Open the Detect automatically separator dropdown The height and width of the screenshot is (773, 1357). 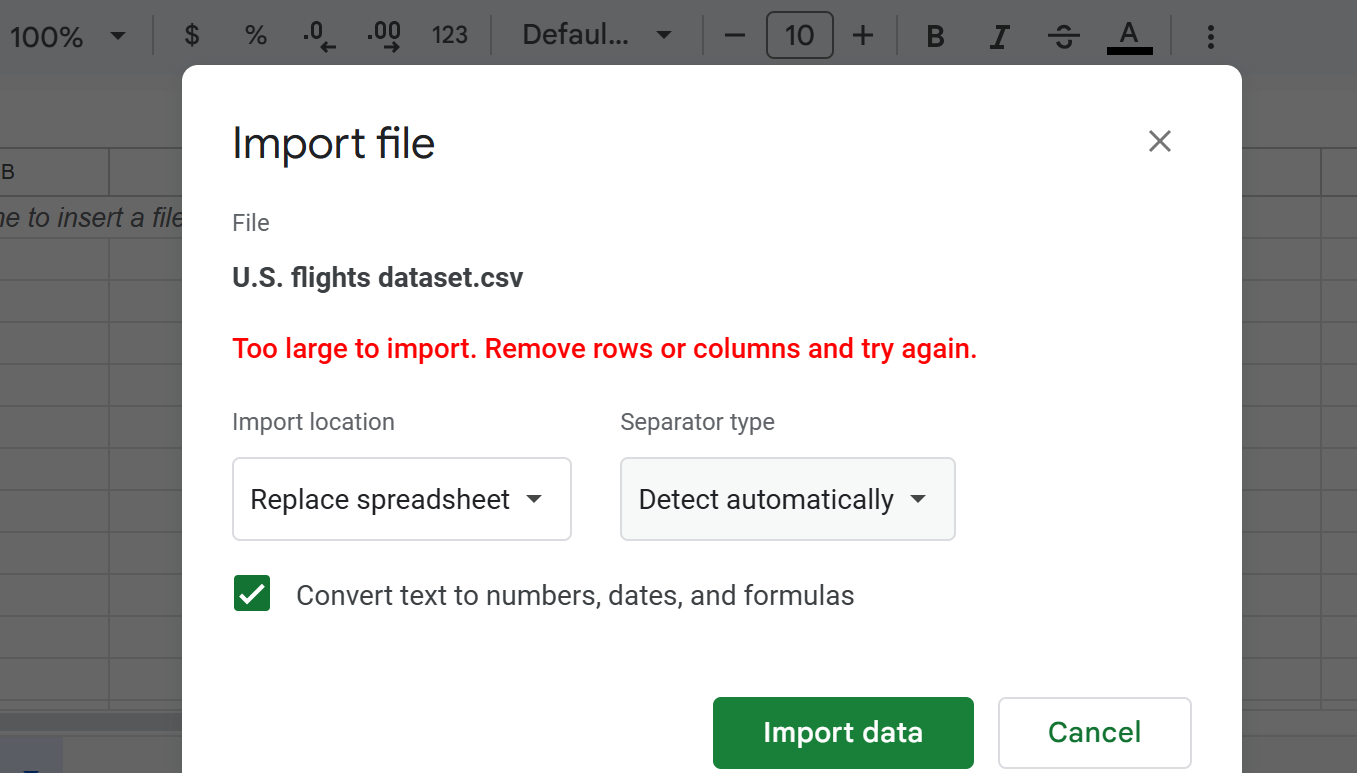[787, 499]
